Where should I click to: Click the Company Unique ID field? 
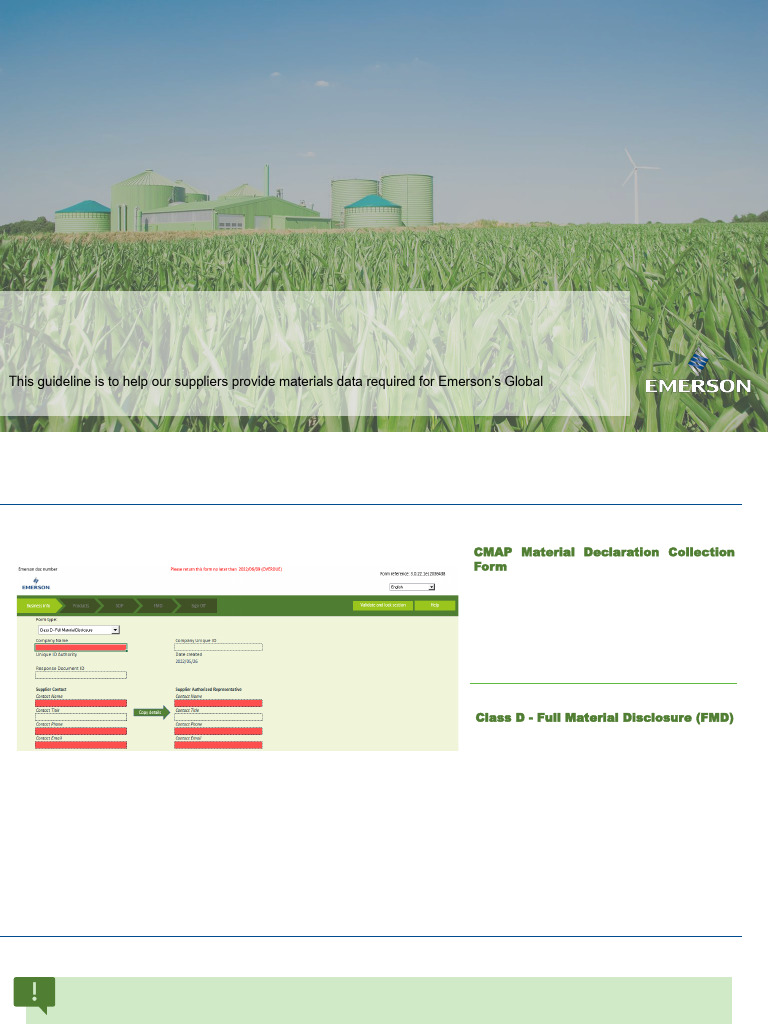click(218, 647)
